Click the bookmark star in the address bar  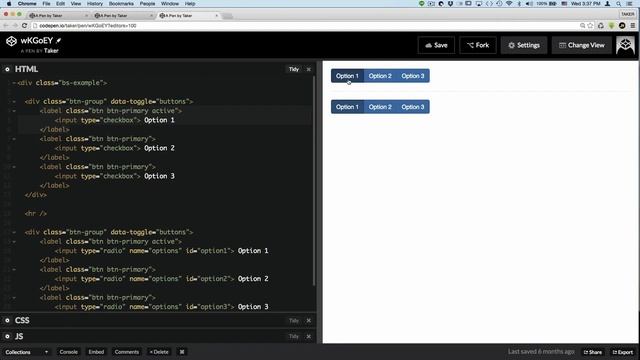(x=590, y=26)
